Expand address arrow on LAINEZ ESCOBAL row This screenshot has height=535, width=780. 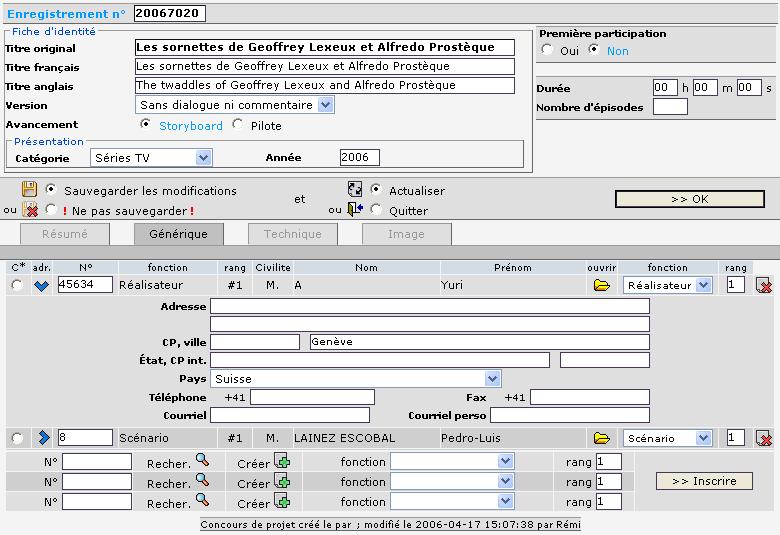[x=44, y=437]
